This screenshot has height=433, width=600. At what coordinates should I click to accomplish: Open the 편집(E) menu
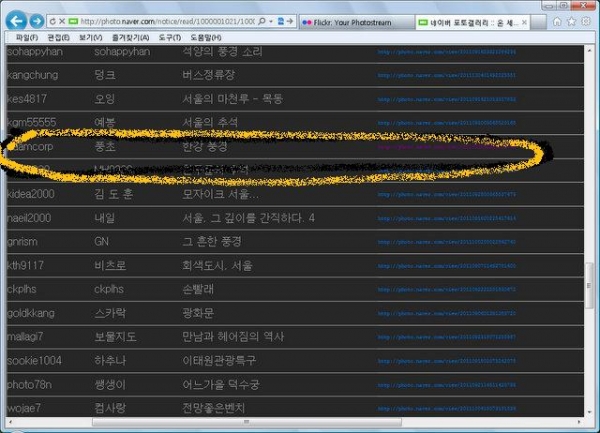(59, 37)
